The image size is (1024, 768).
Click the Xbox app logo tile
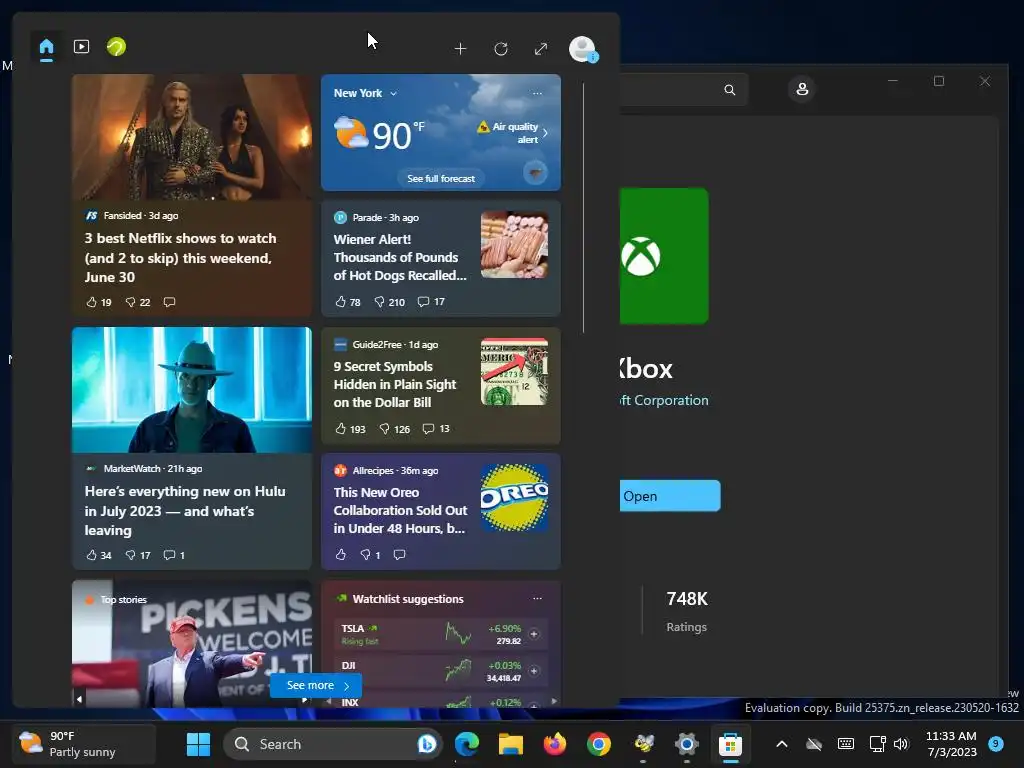[664, 256]
